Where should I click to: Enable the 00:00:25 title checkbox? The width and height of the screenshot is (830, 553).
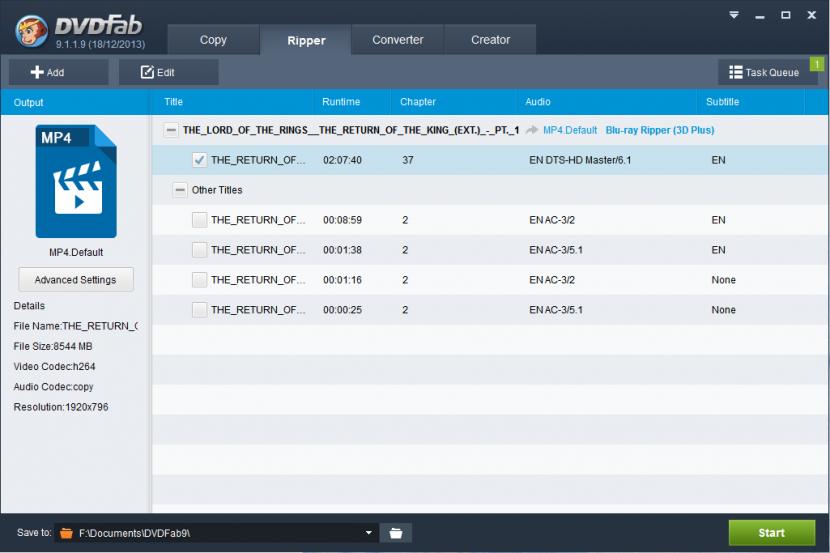200,310
